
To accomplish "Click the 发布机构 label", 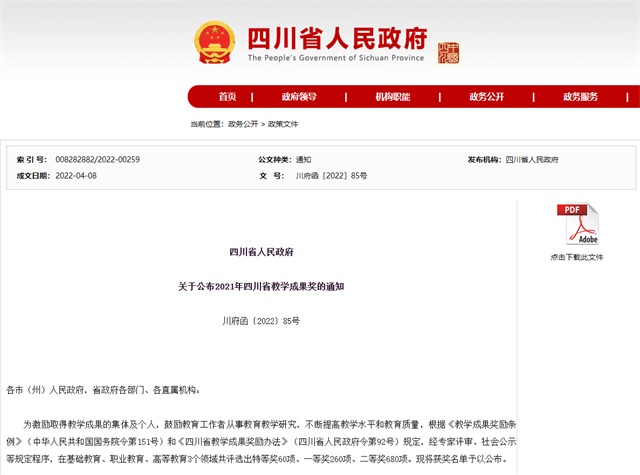I will tap(484, 160).
